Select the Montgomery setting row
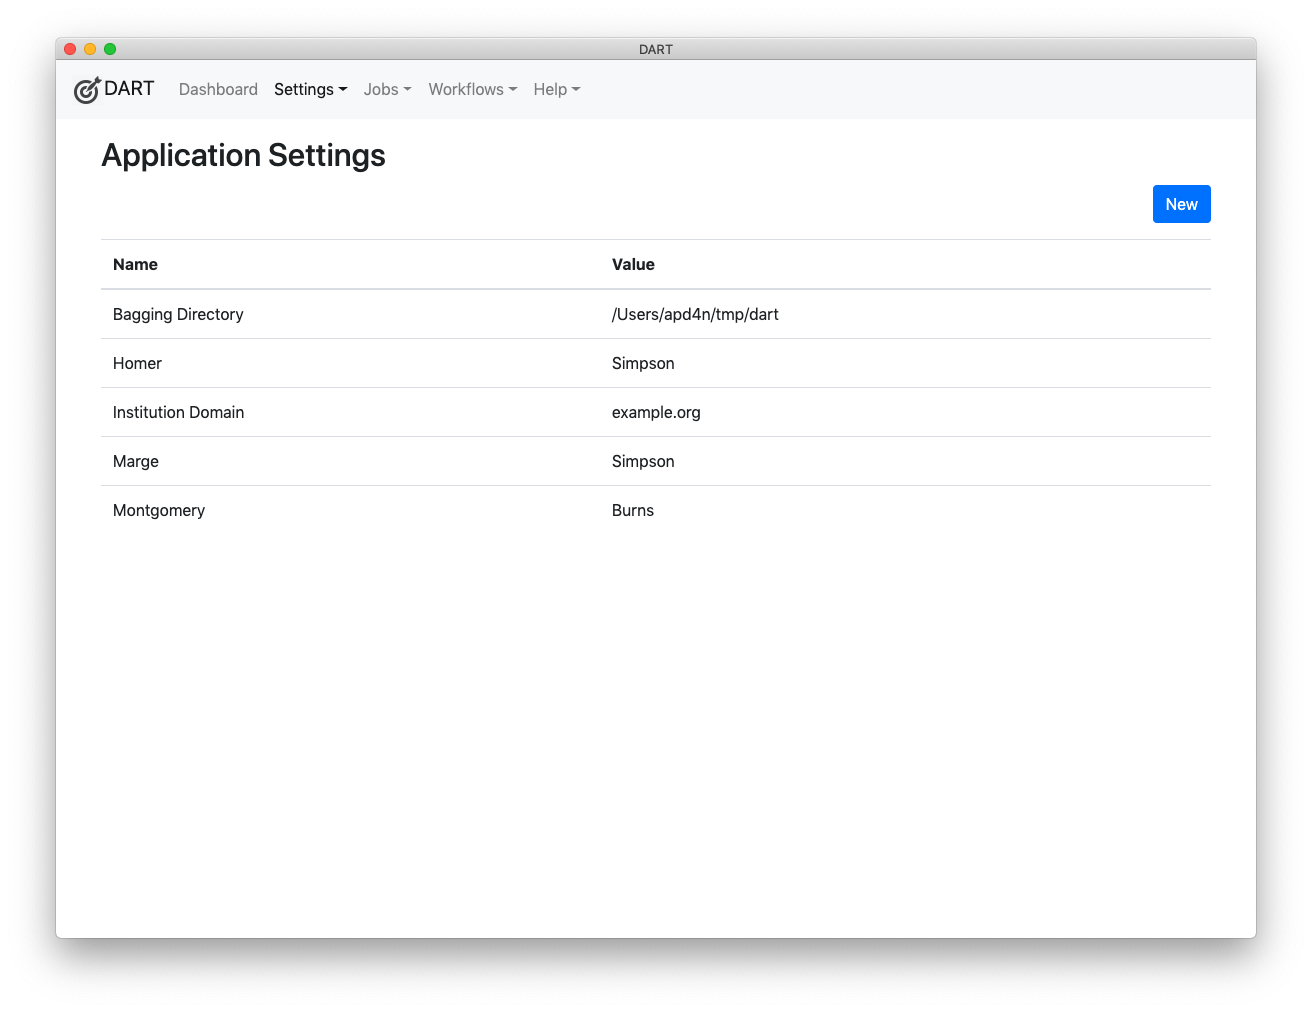 point(159,510)
